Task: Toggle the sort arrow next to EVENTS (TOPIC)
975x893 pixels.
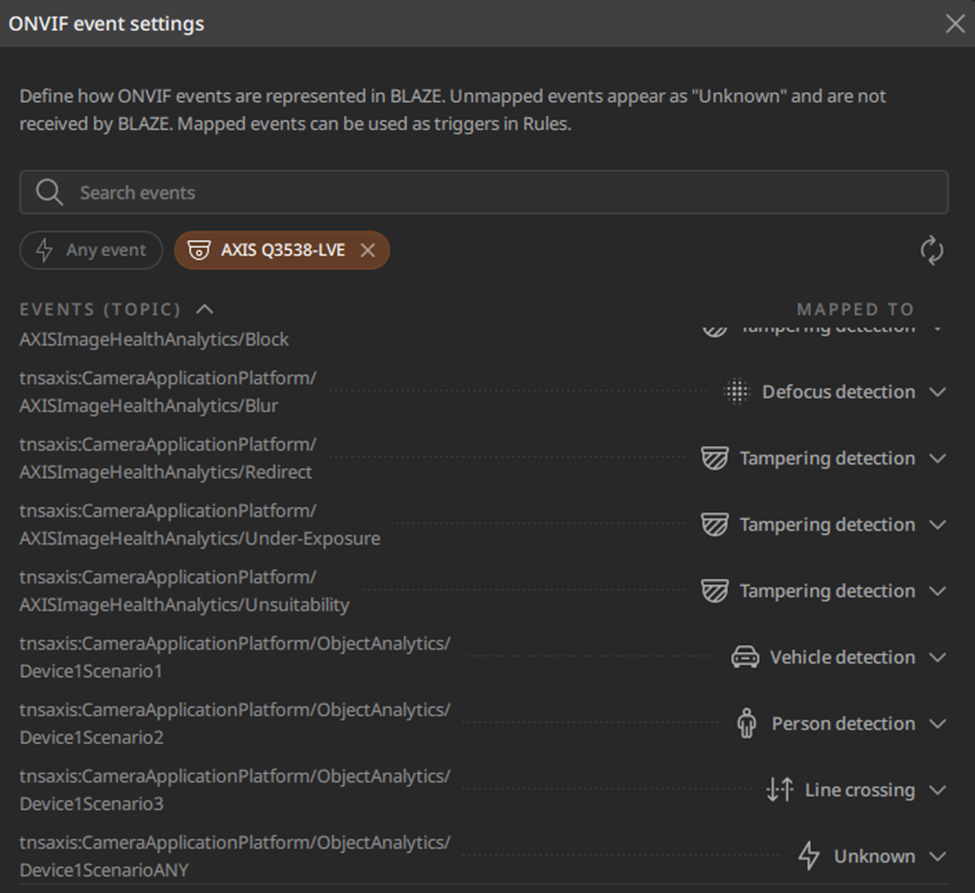Action: [x=205, y=309]
